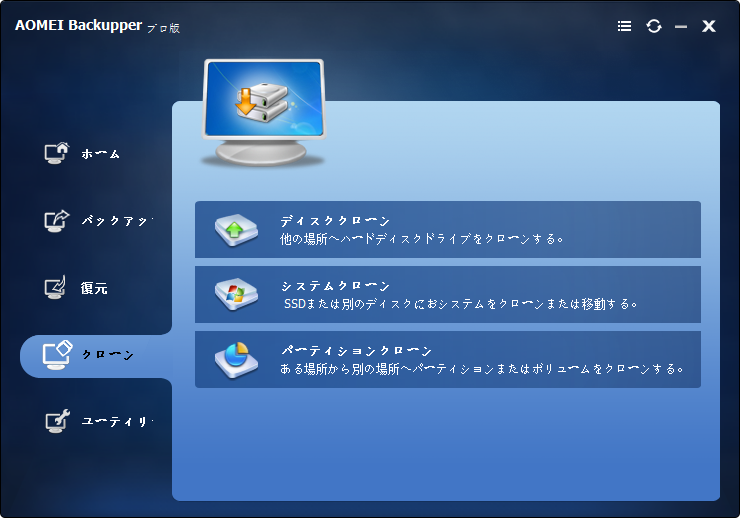Screen dimensions: 740x518
Task: Click the ホーム monitor icon in sidebar
Action: 57,153
